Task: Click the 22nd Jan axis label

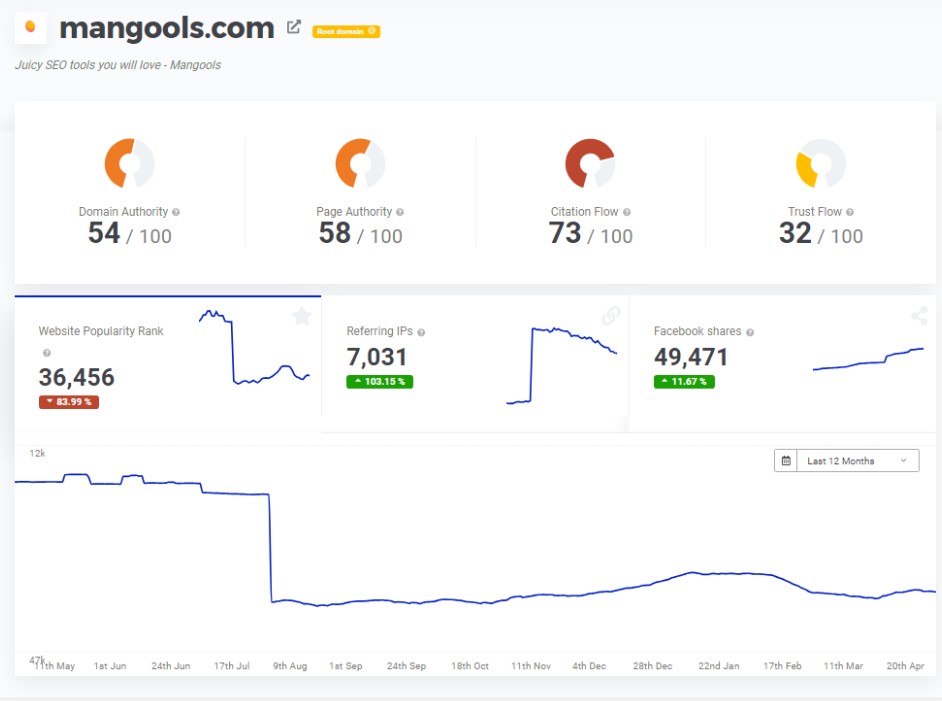Action: (x=719, y=666)
